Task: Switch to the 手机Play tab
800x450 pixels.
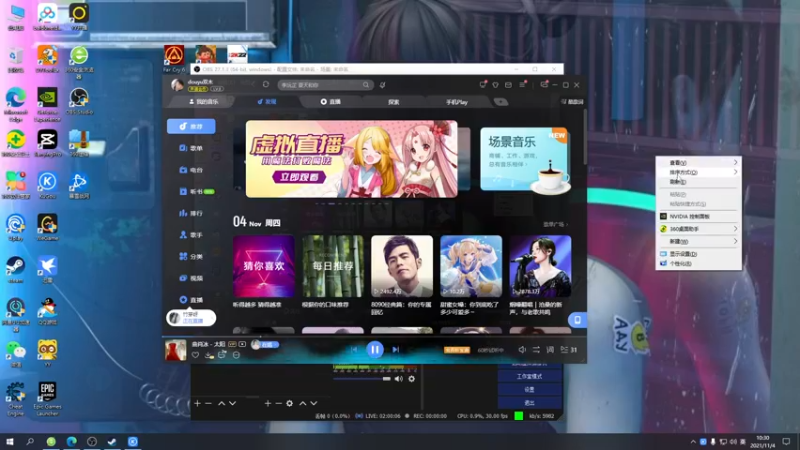Action: click(457, 102)
